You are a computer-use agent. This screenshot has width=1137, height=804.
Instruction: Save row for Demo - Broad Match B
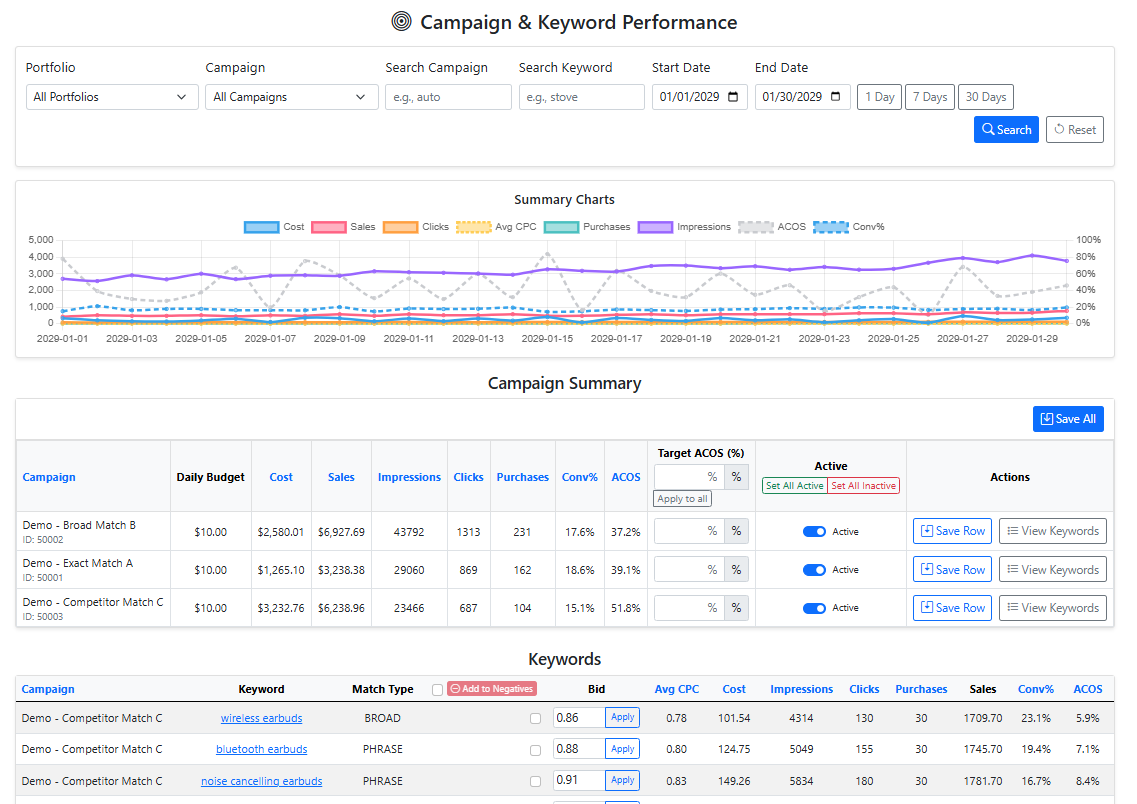pos(951,531)
